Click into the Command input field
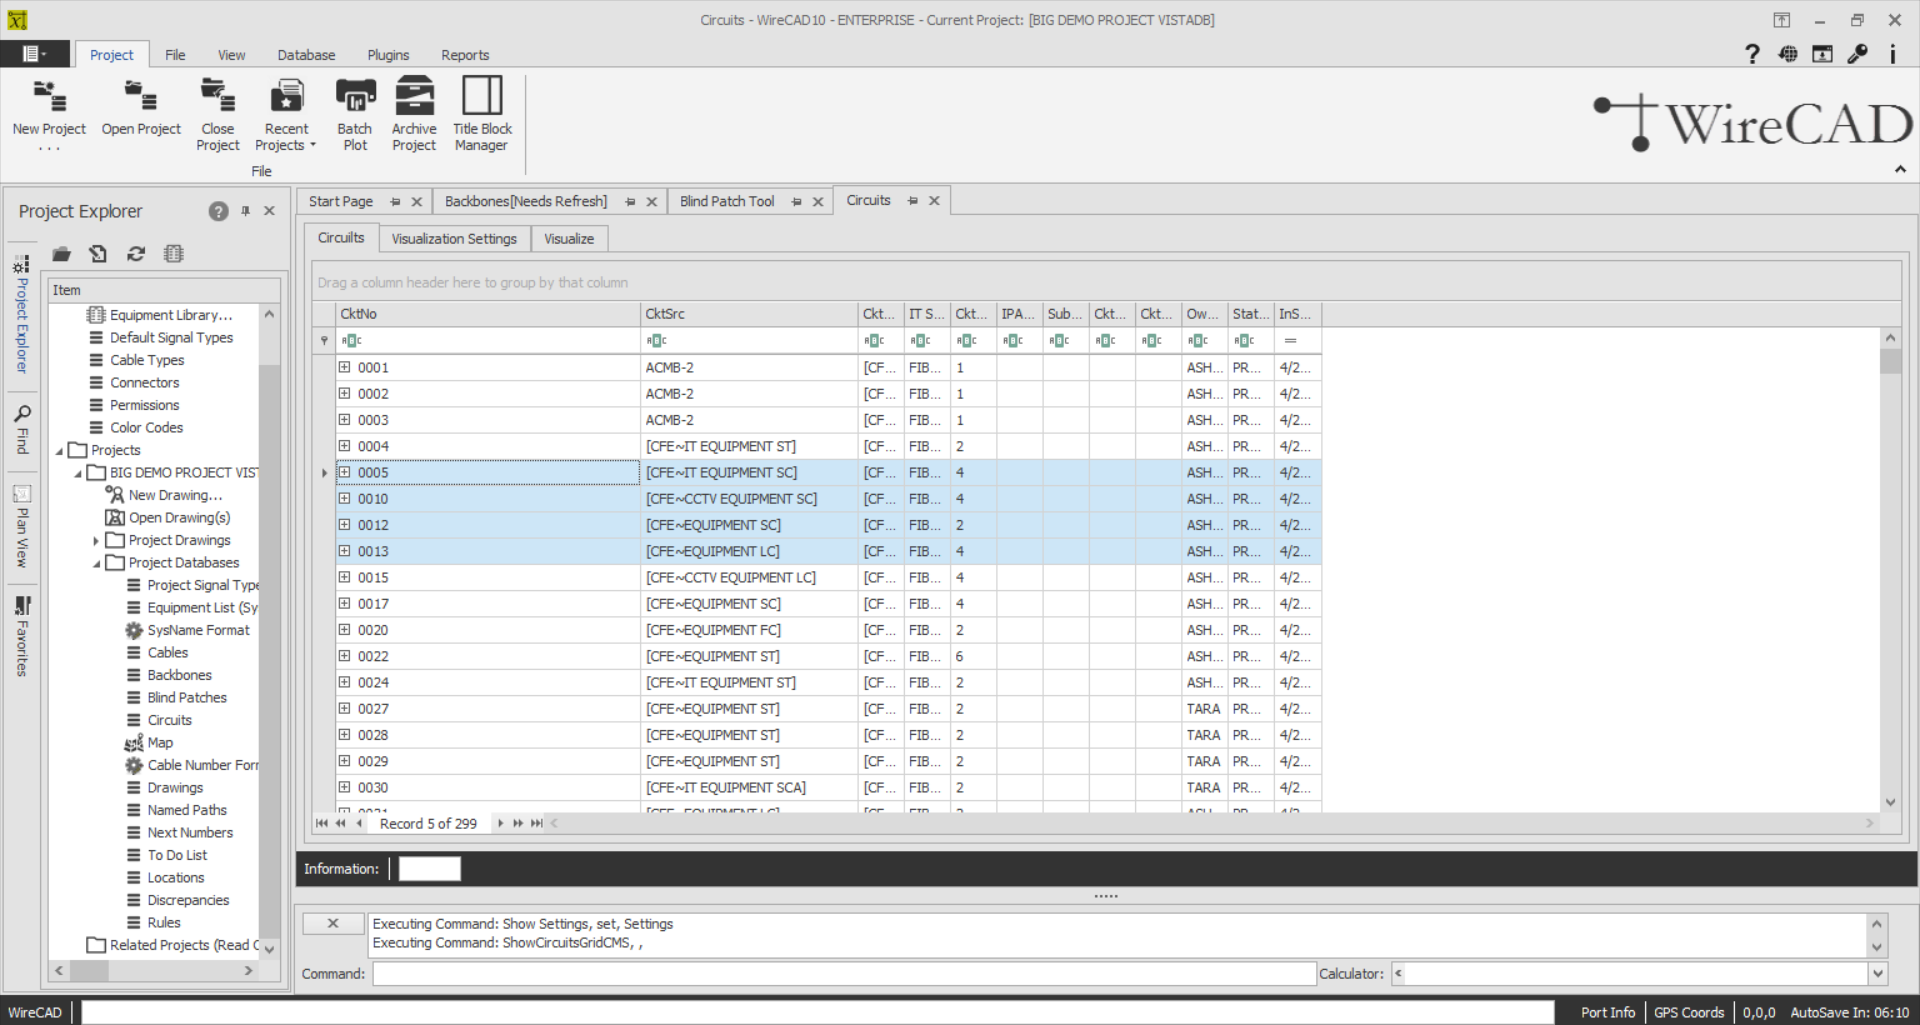Image resolution: width=1920 pixels, height=1025 pixels. [x=843, y=973]
